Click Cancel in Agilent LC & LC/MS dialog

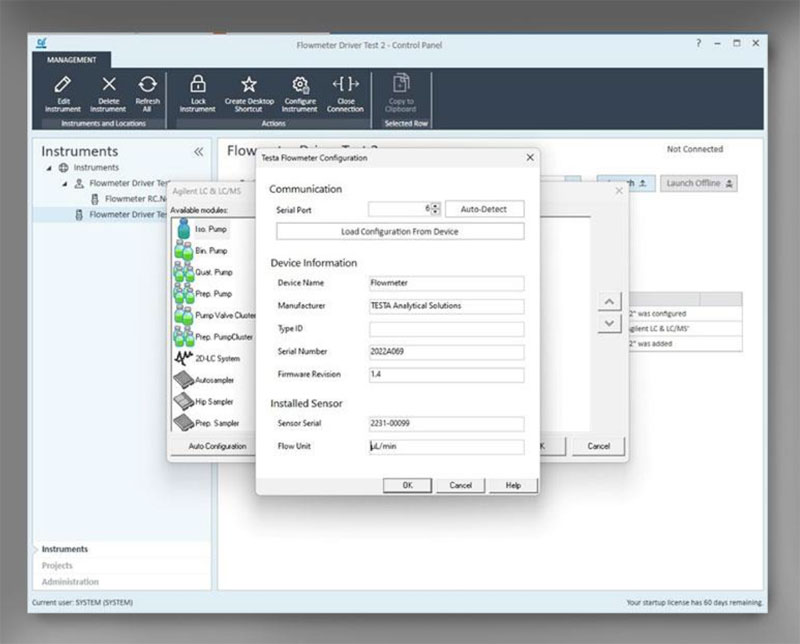(x=598, y=447)
